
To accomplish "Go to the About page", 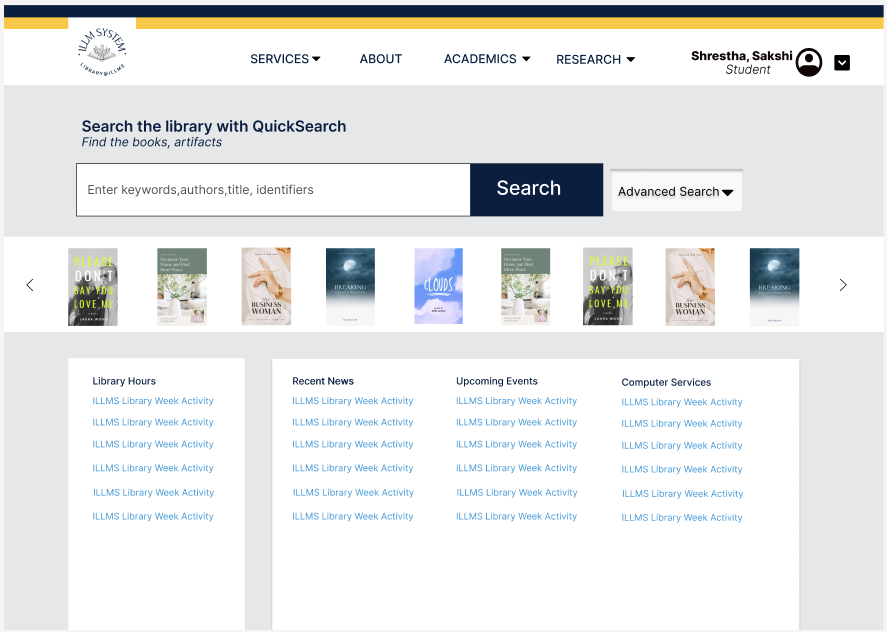I will pyautogui.click(x=381, y=59).
